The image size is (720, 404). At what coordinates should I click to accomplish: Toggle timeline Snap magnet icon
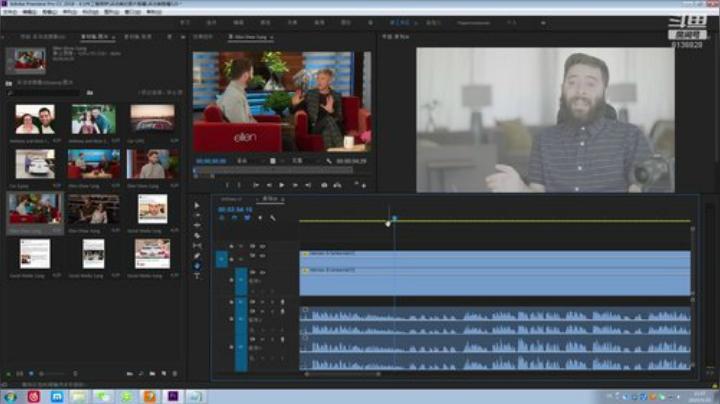click(x=235, y=218)
